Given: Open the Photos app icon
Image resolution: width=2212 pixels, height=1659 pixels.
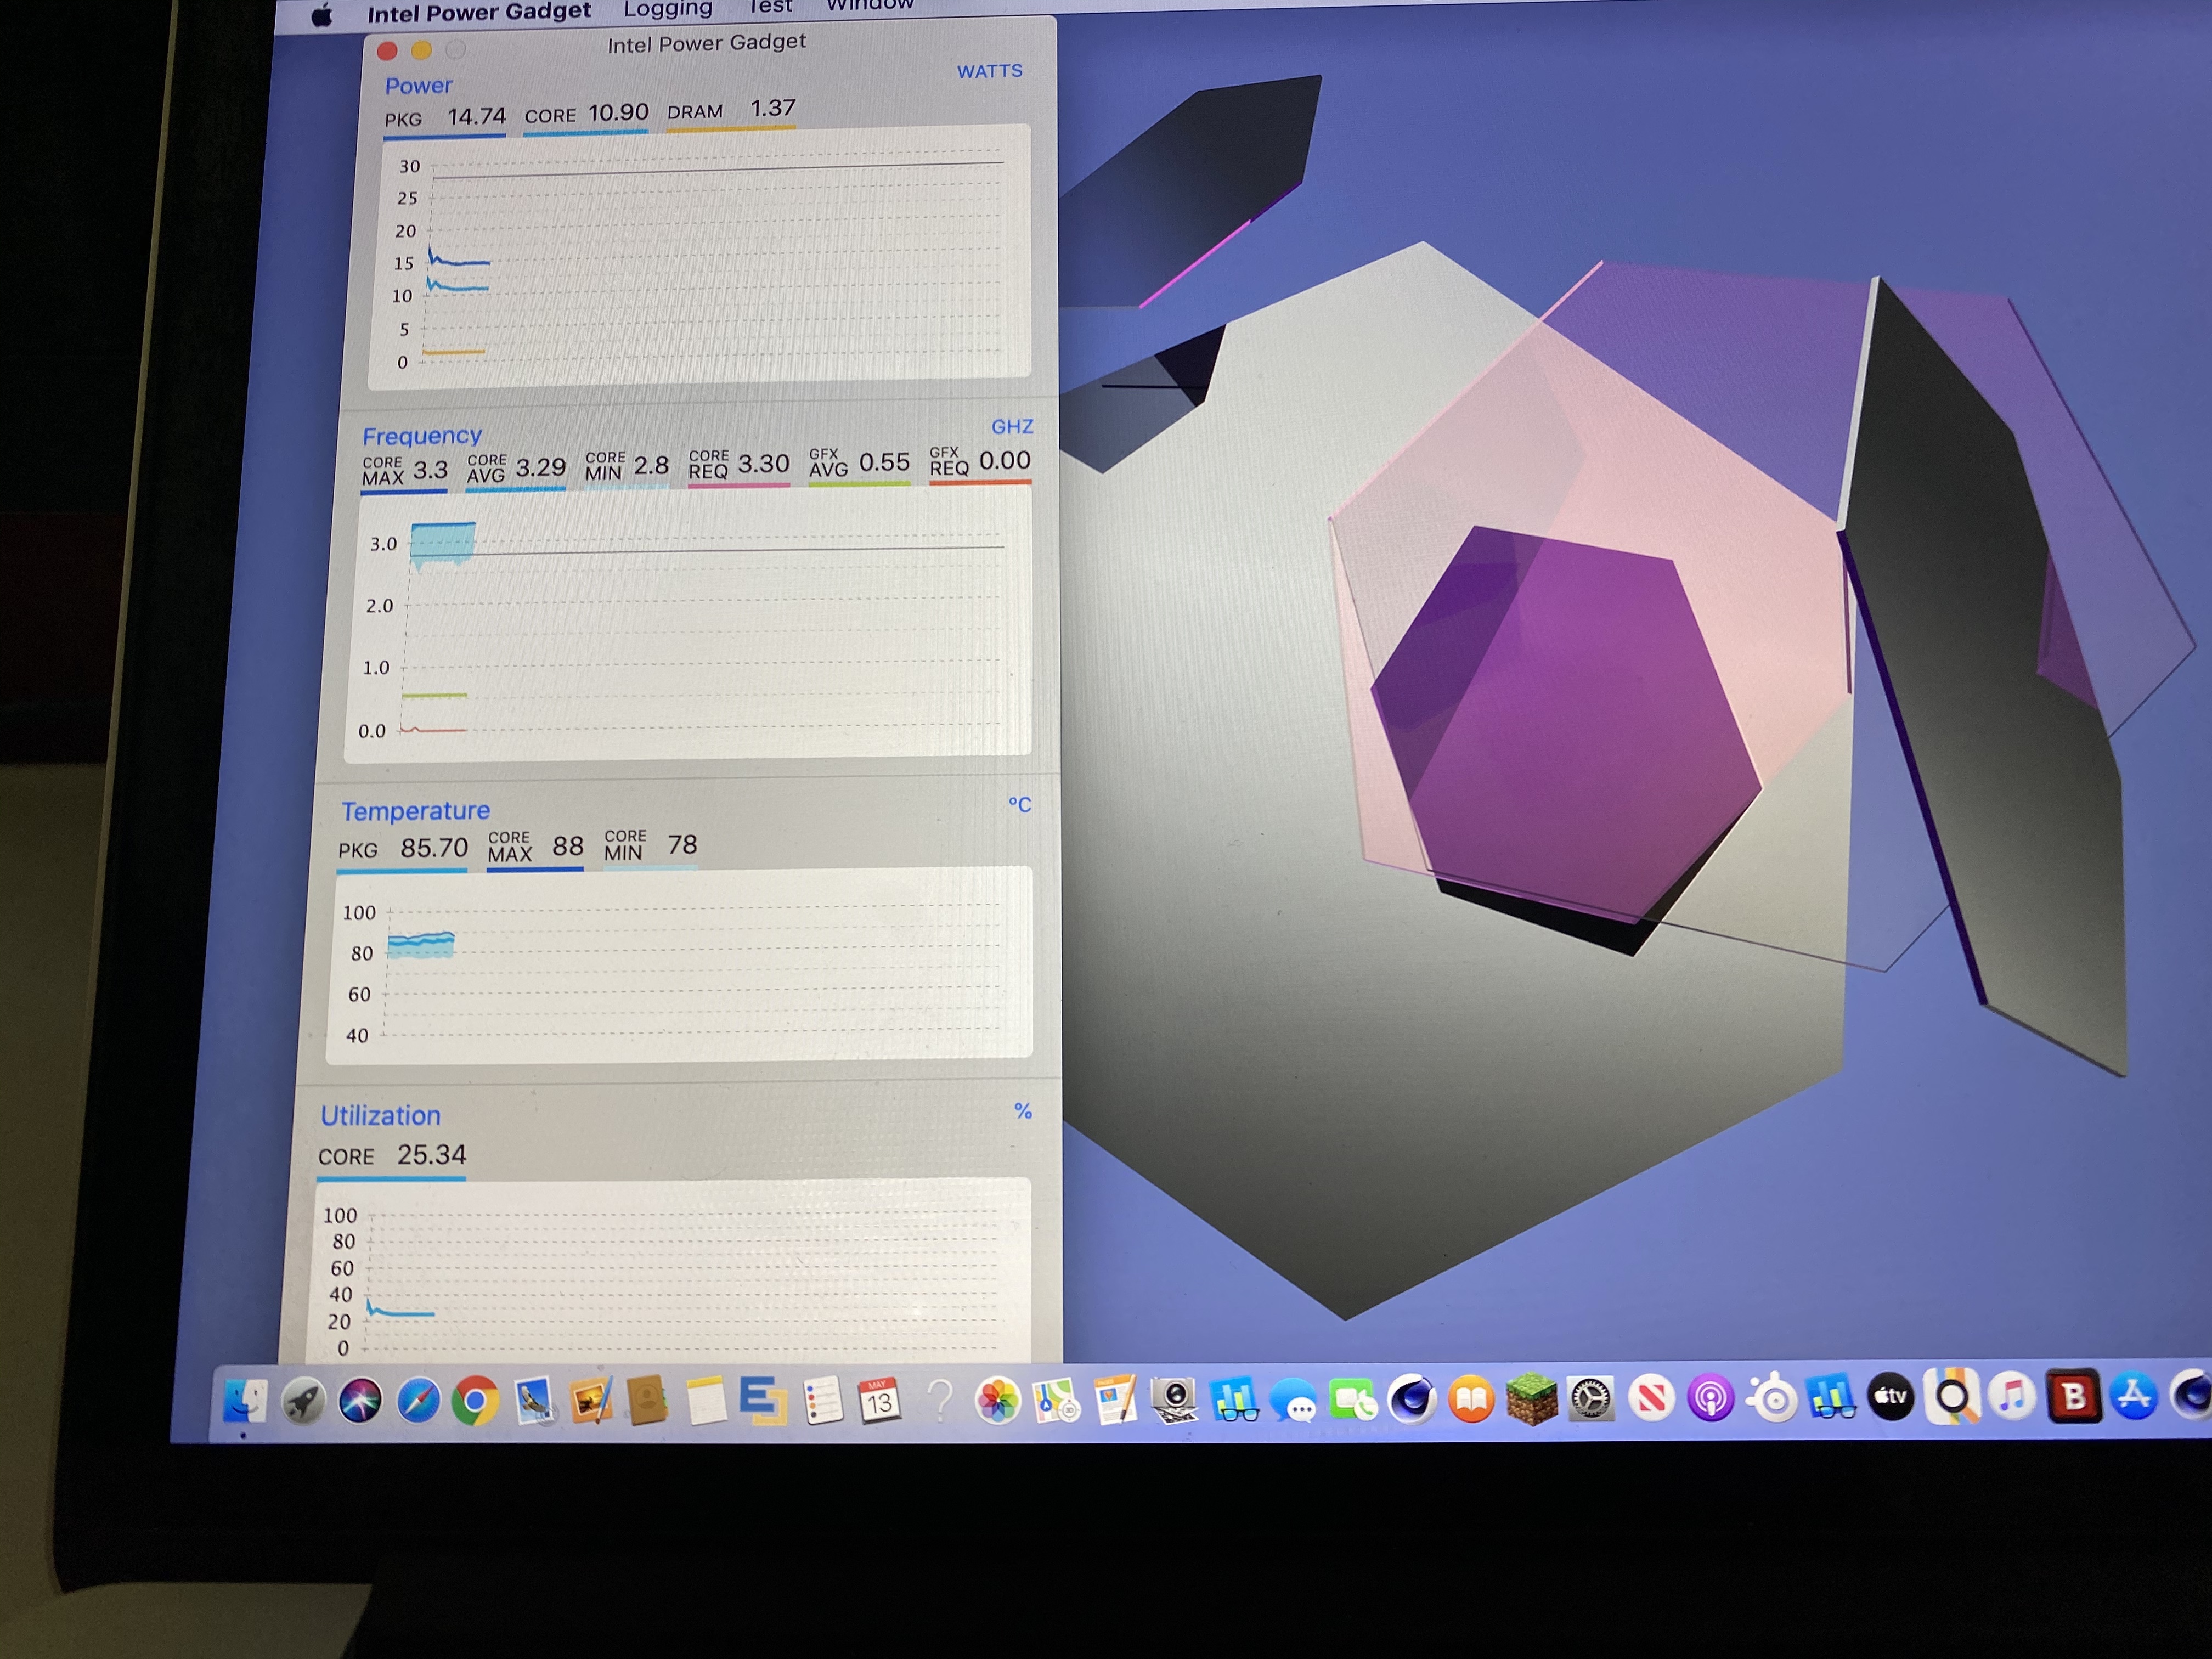Looking at the screenshot, I should [997, 1400].
